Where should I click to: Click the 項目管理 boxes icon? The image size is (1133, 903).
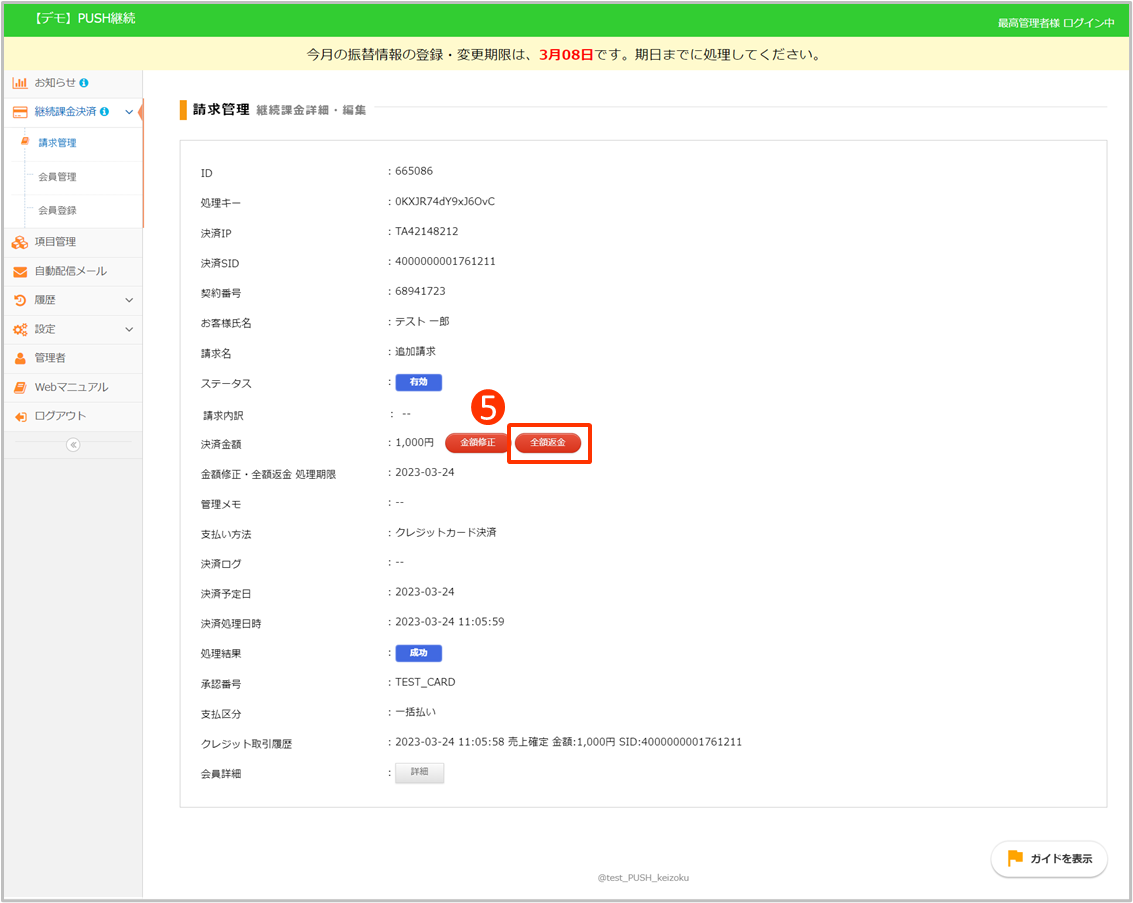(x=20, y=242)
